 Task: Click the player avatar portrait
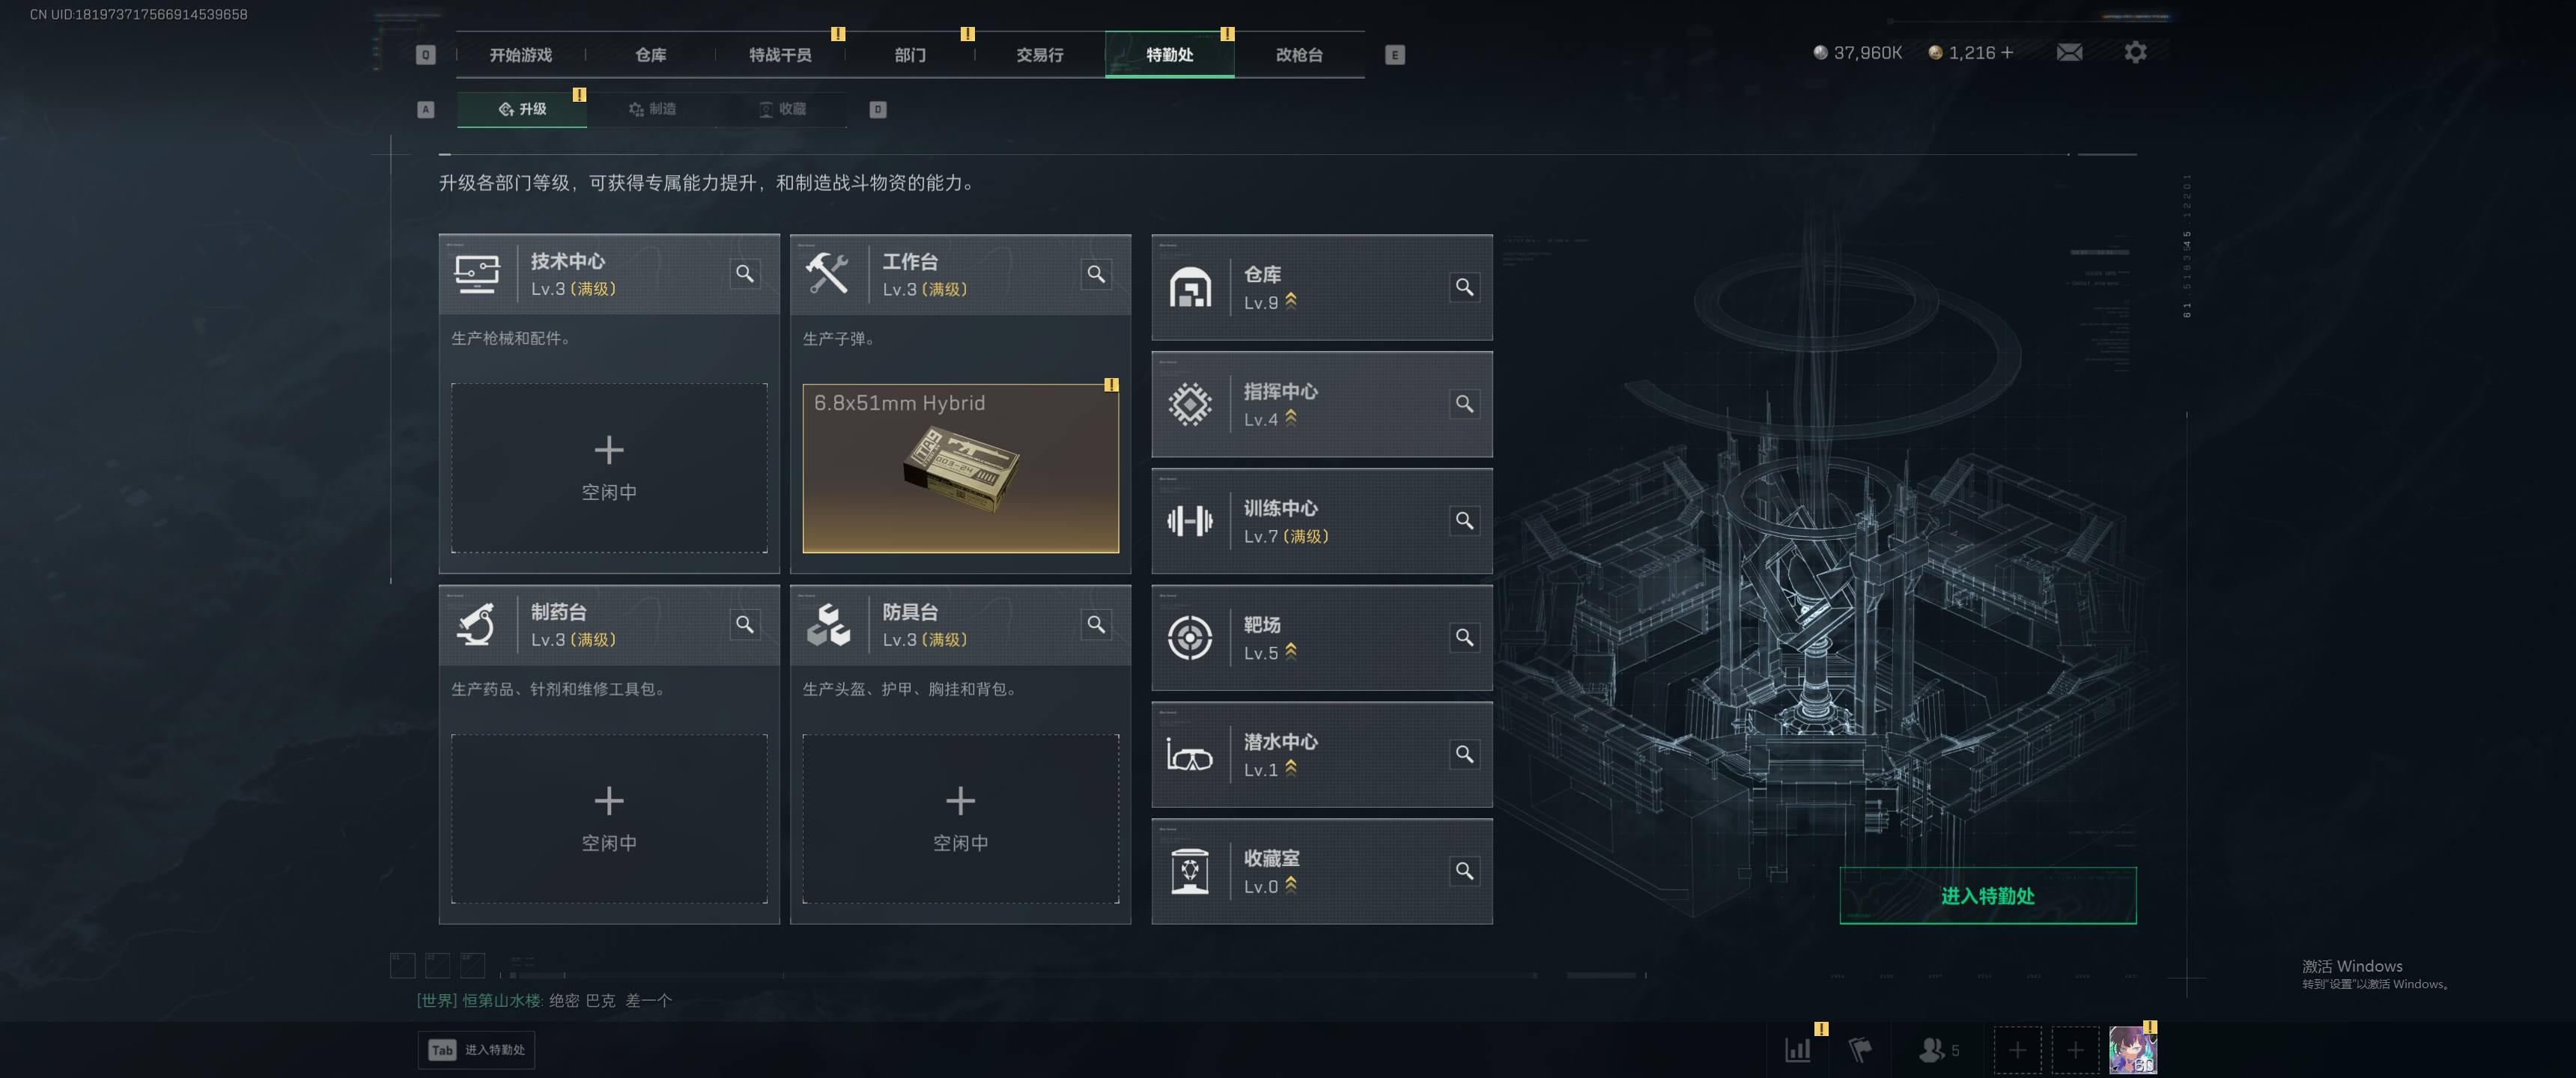(x=2133, y=1050)
